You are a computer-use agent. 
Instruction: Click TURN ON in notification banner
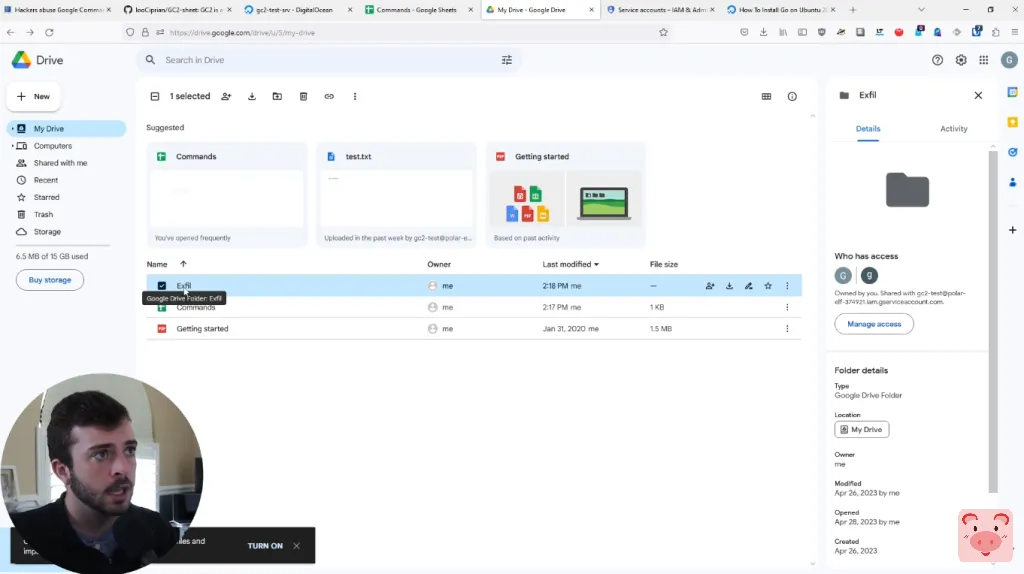click(x=265, y=545)
